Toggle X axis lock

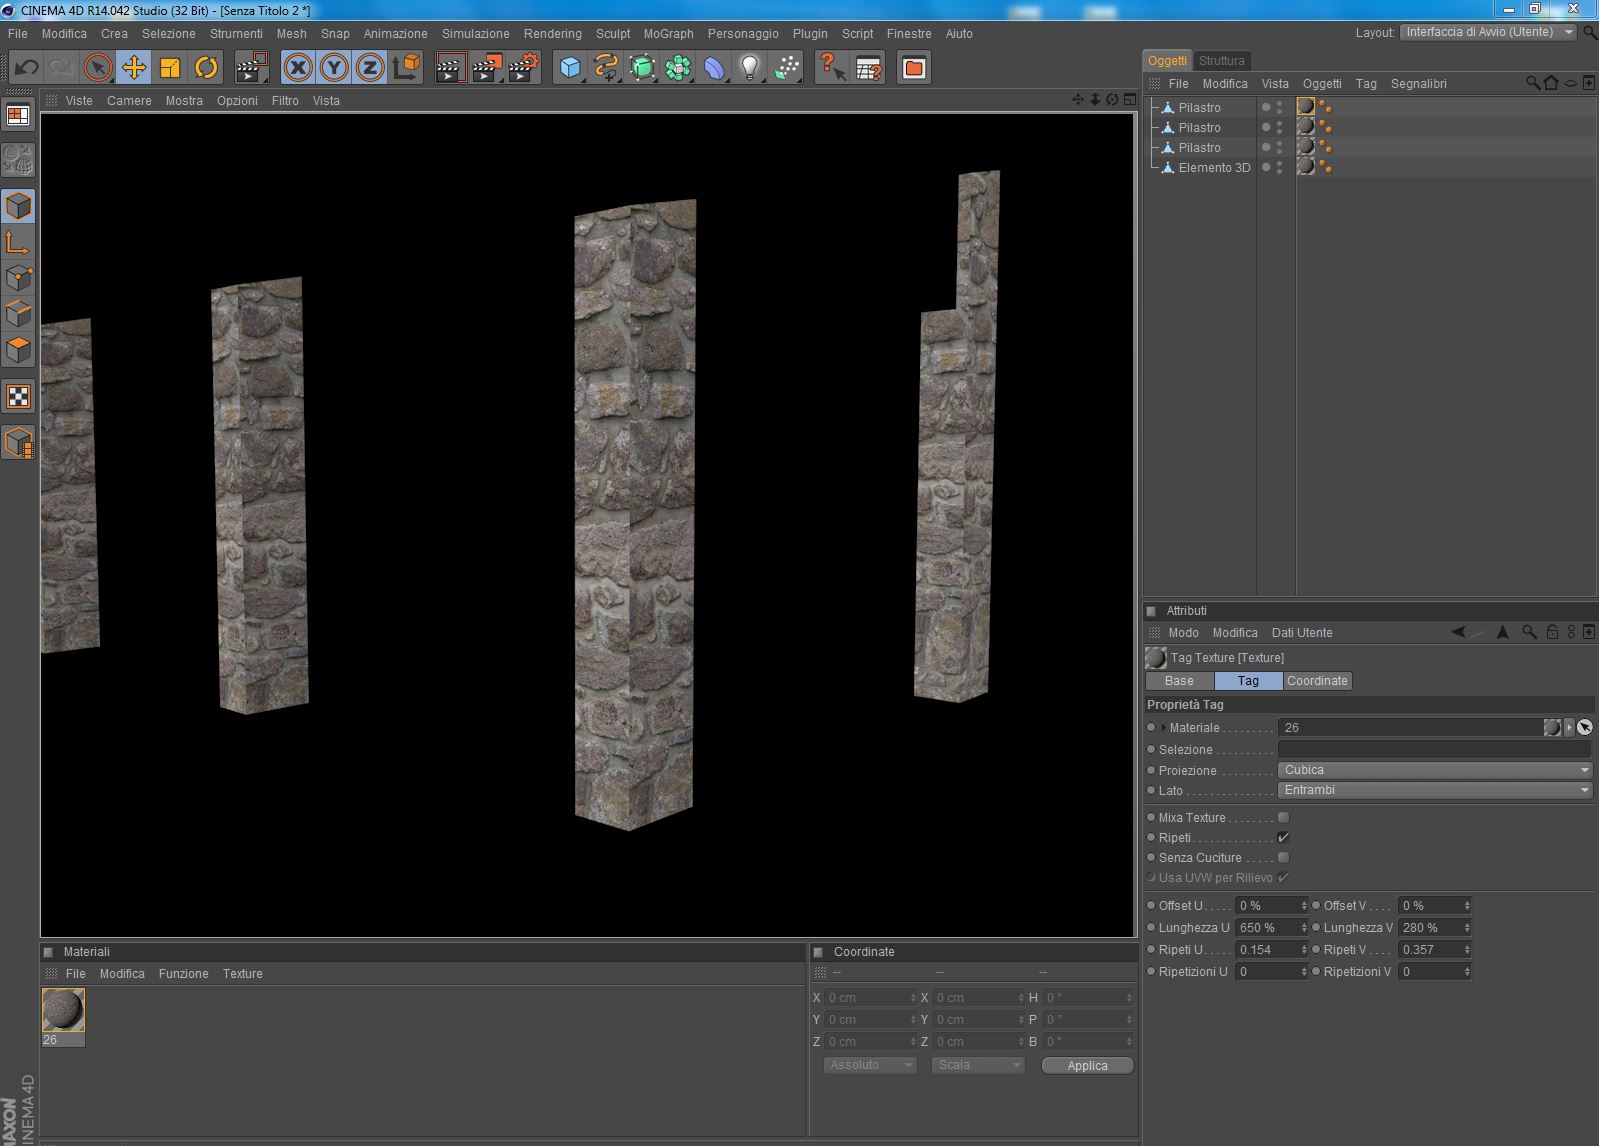point(297,68)
